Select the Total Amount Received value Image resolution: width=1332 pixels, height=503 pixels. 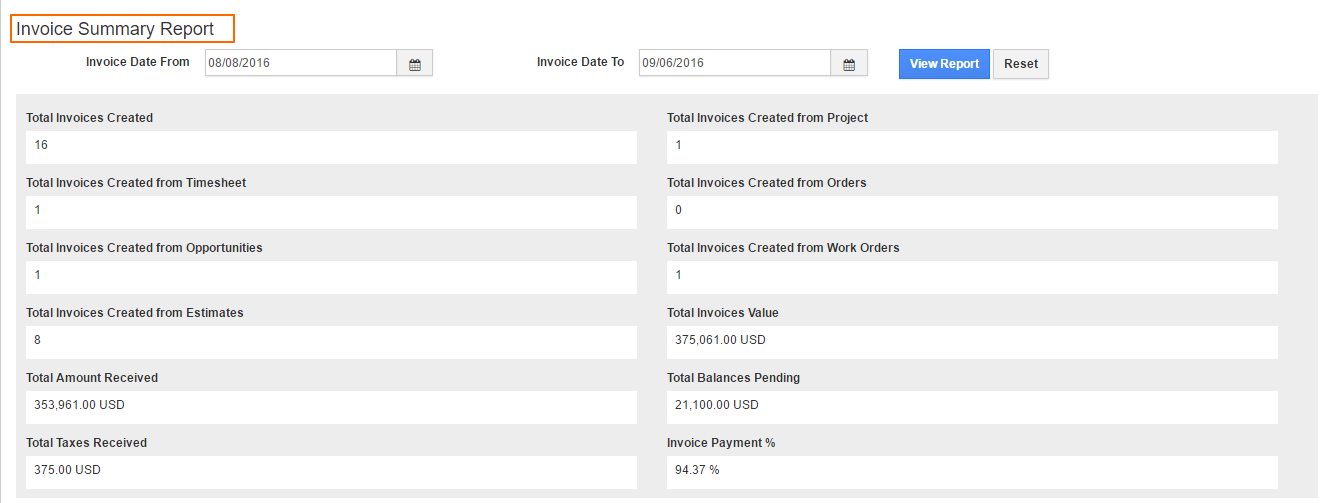coord(79,405)
